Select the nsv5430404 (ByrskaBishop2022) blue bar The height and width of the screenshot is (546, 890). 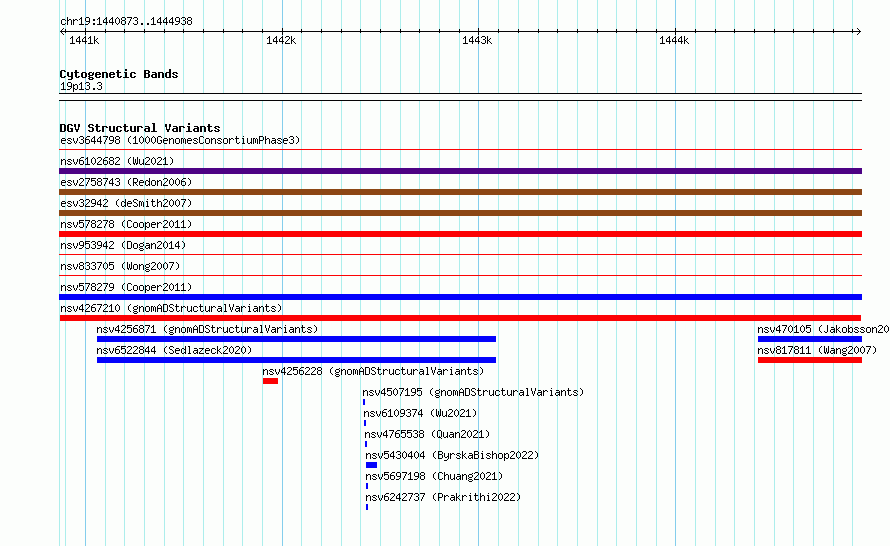pyautogui.click(x=371, y=465)
